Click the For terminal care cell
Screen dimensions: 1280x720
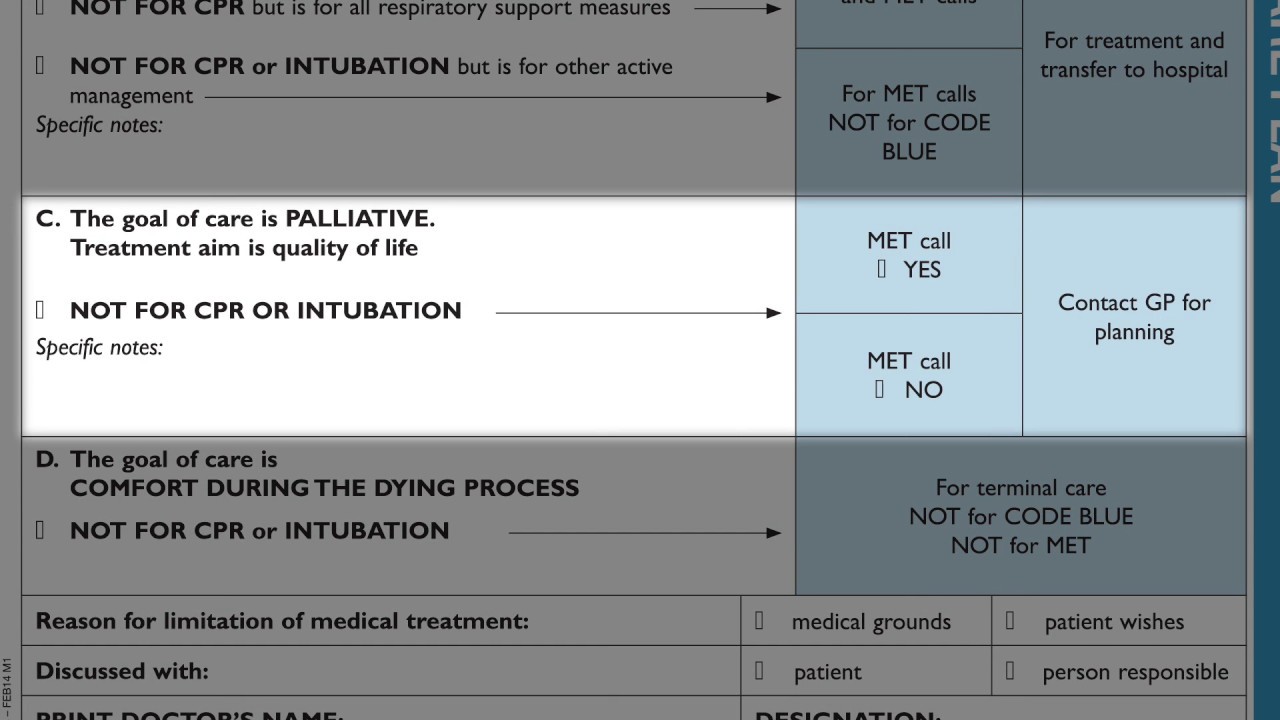coord(1021,516)
